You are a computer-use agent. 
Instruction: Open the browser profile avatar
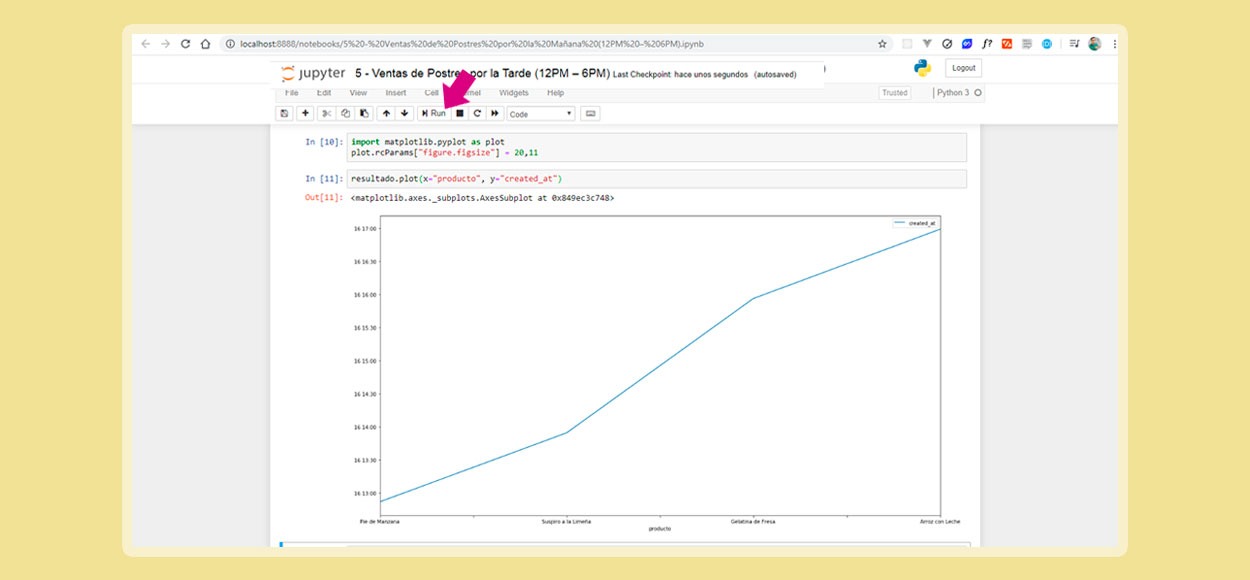coord(1095,44)
